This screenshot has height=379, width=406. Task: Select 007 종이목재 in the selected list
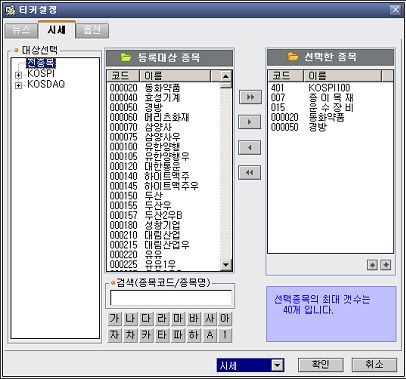pyautogui.click(x=330, y=98)
